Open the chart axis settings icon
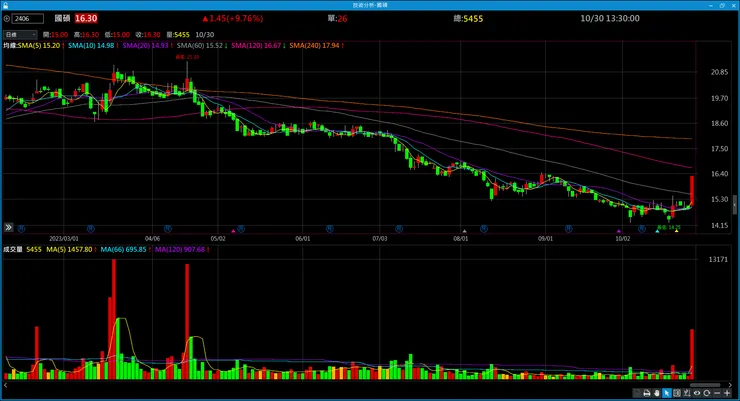Image resolution: width=740 pixels, height=401 pixels. 687,393
